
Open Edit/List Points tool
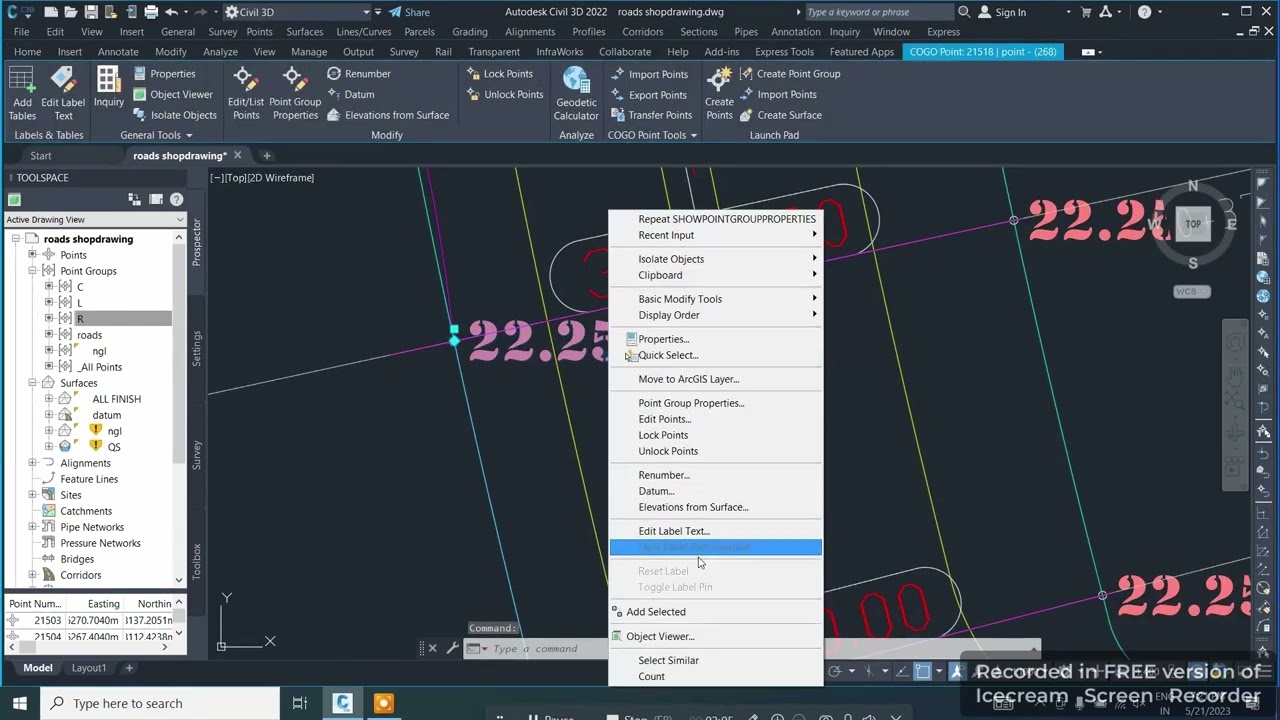click(245, 93)
